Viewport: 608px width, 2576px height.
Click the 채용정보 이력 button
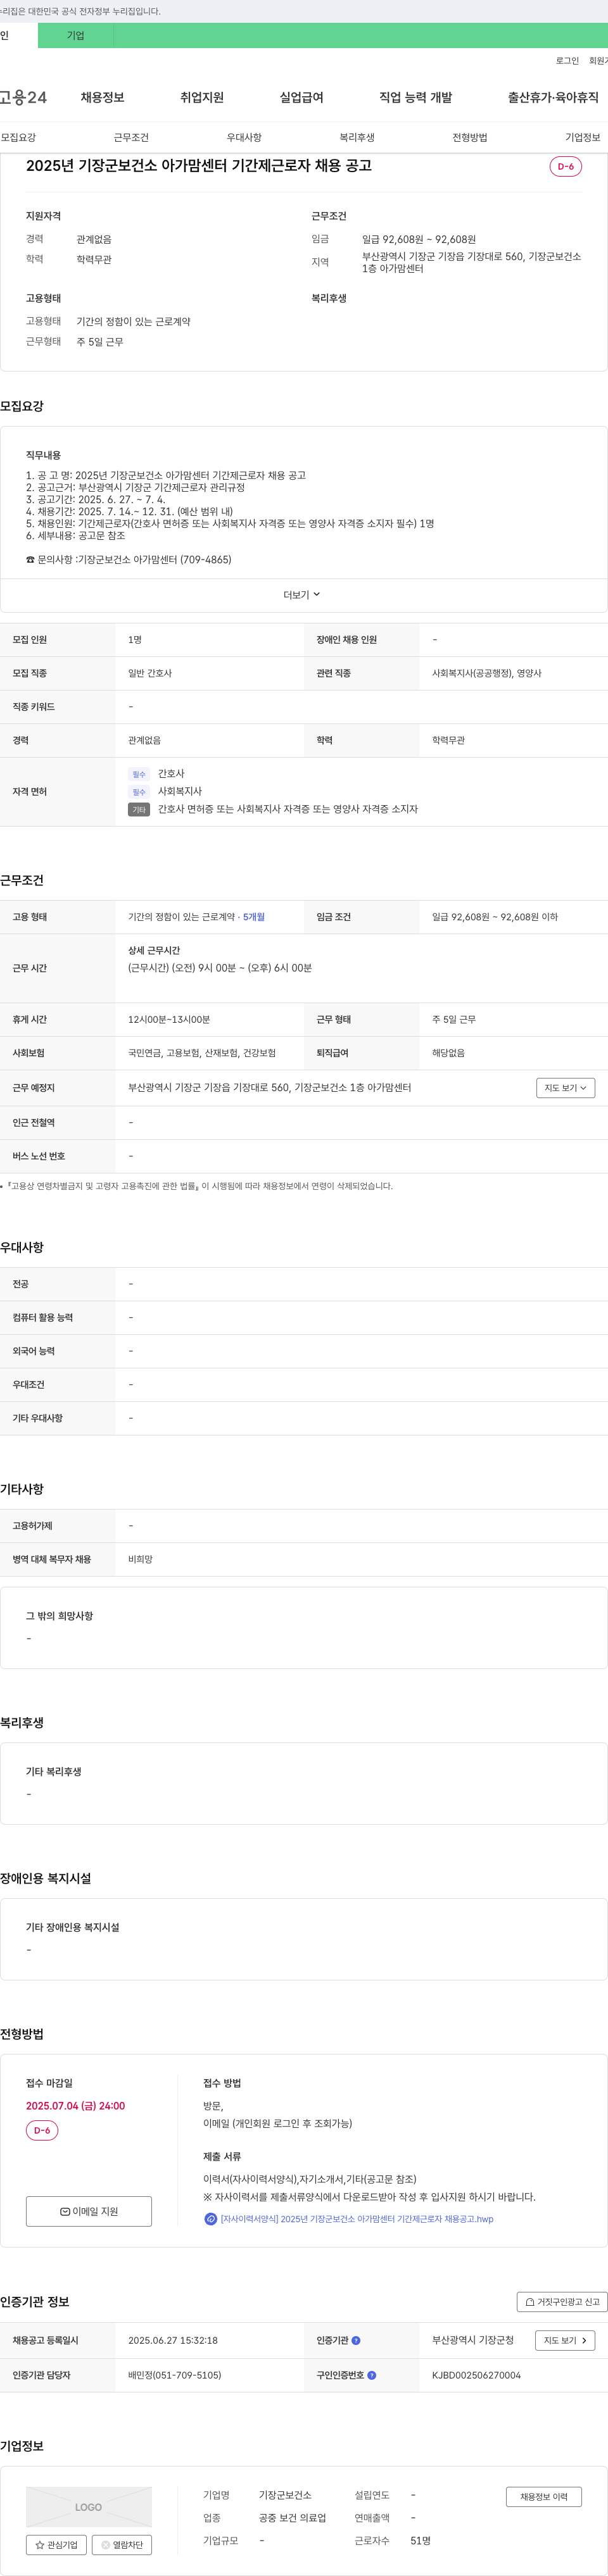pos(544,2497)
